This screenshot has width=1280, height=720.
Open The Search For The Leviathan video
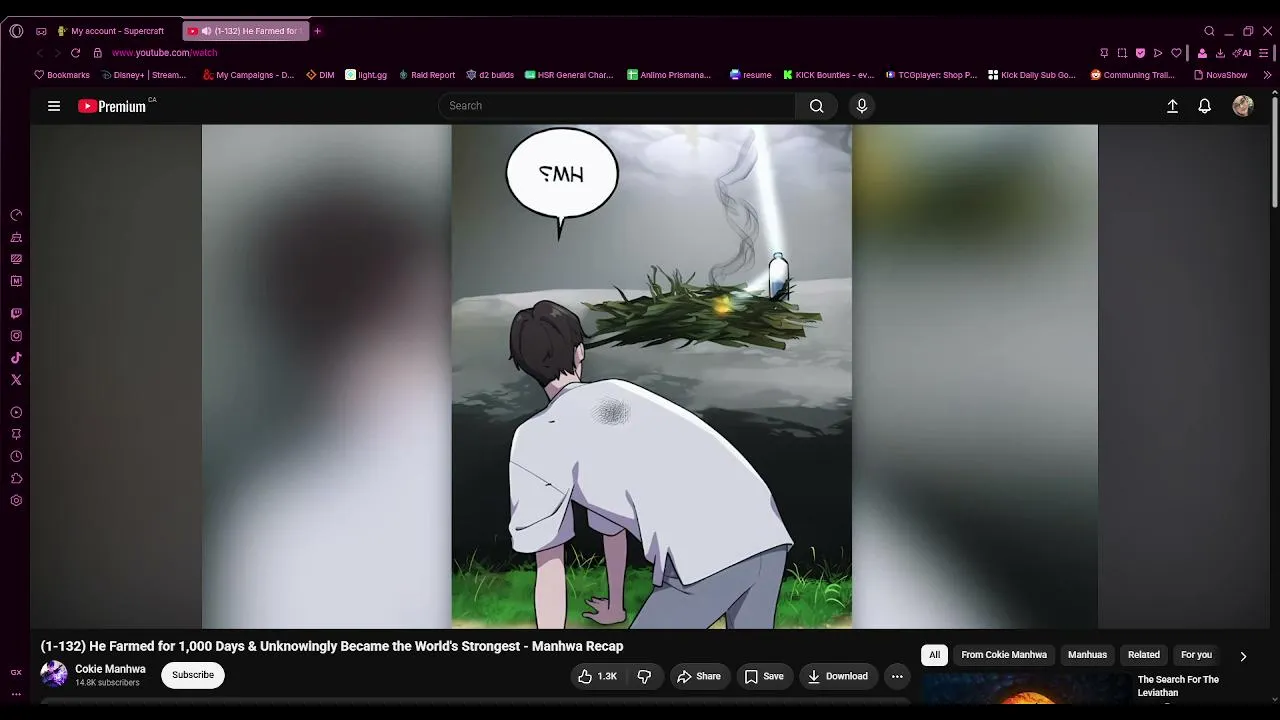1178,686
